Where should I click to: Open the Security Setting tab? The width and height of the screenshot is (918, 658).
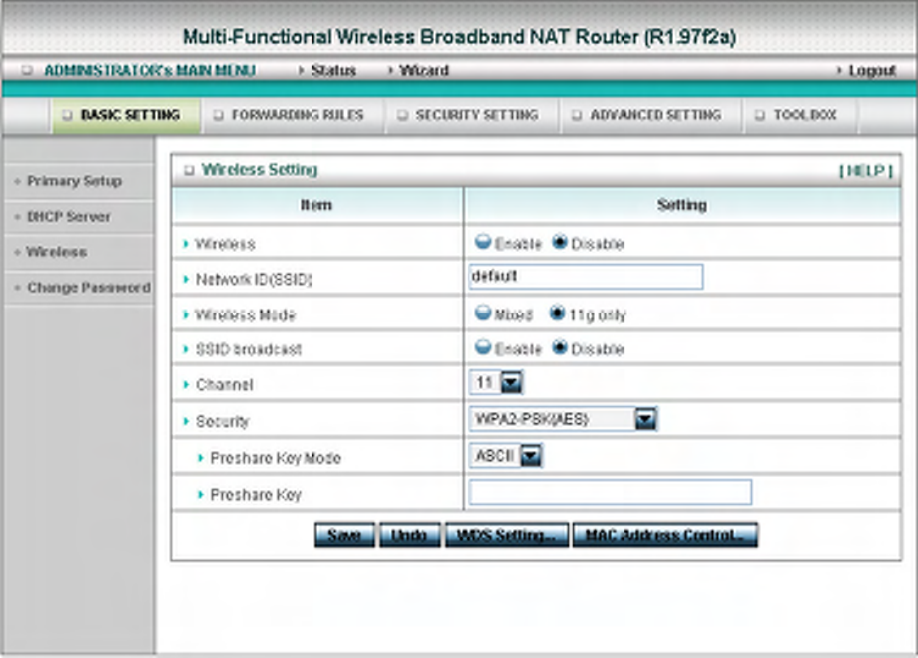click(x=472, y=115)
